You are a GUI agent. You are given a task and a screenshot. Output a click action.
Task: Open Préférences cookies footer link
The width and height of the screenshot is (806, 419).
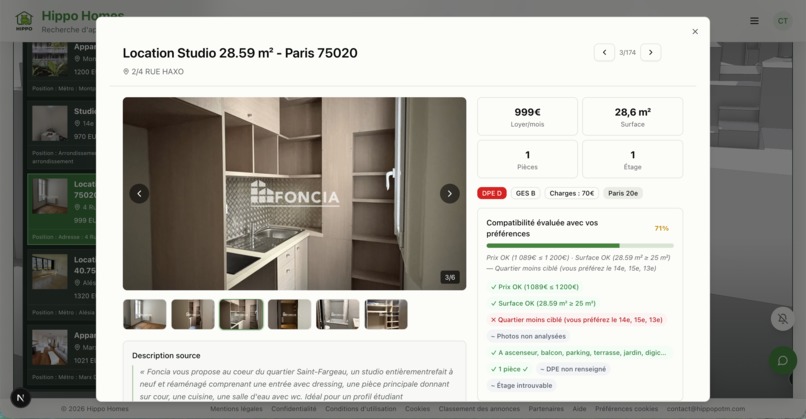click(626, 409)
